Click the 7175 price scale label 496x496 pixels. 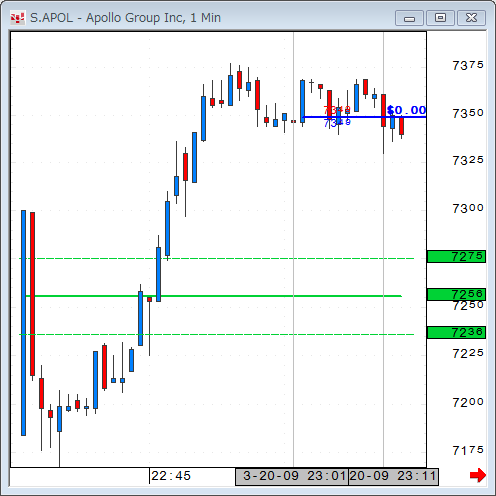(468, 450)
